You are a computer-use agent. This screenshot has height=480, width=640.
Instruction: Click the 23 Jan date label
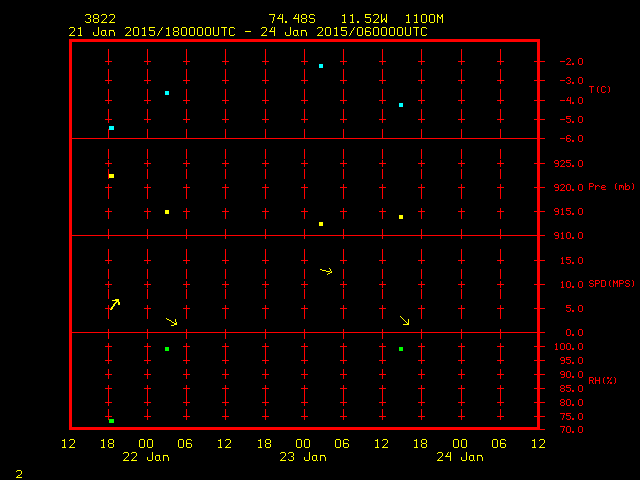pyautogui.click(x=303, y=457)
